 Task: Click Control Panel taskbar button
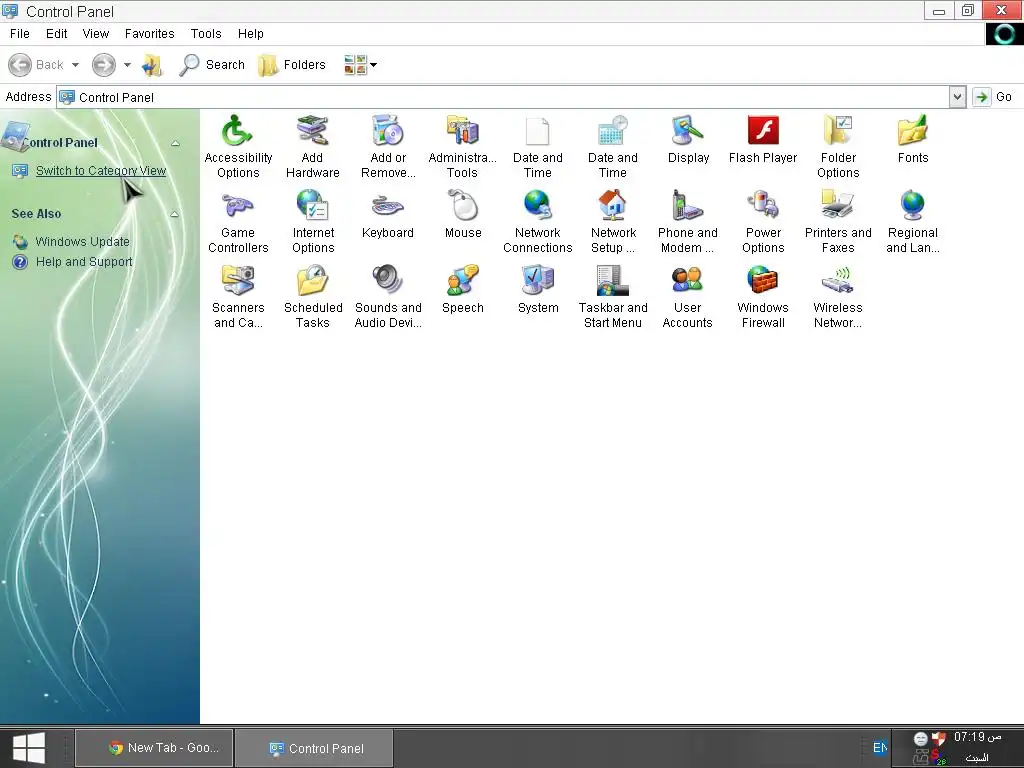tap(315, 748)
